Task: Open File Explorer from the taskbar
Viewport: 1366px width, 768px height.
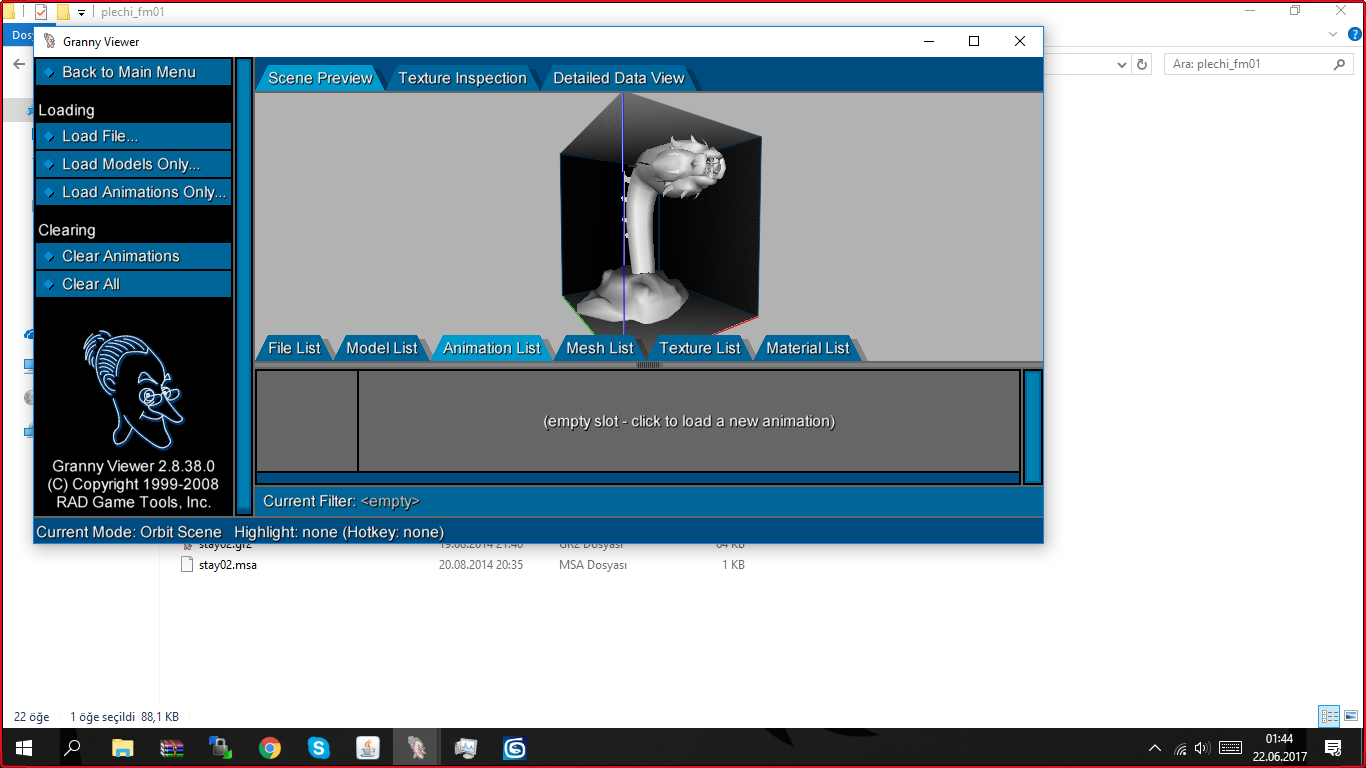Action: (x=122, y=747)
